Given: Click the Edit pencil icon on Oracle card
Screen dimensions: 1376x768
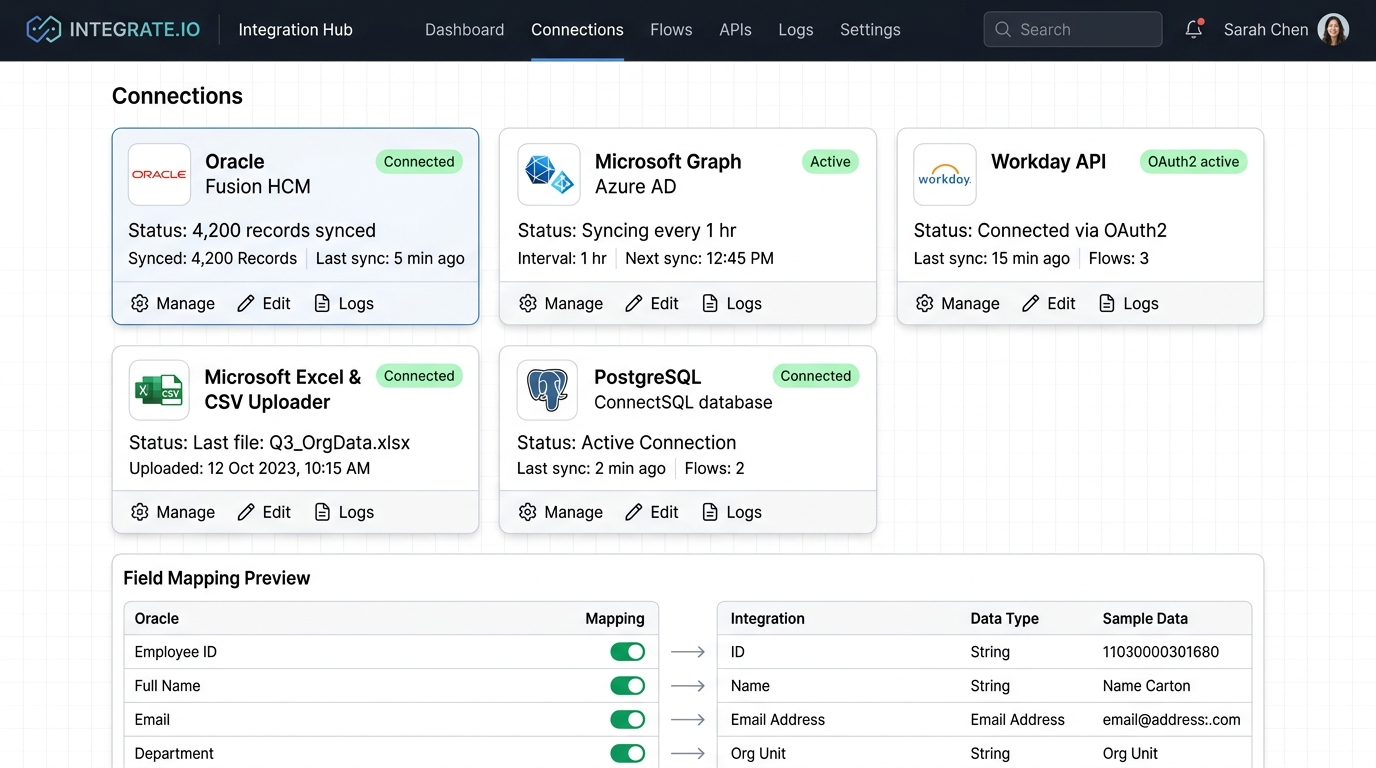Looking at the screenshot, I should pos(246,303).
